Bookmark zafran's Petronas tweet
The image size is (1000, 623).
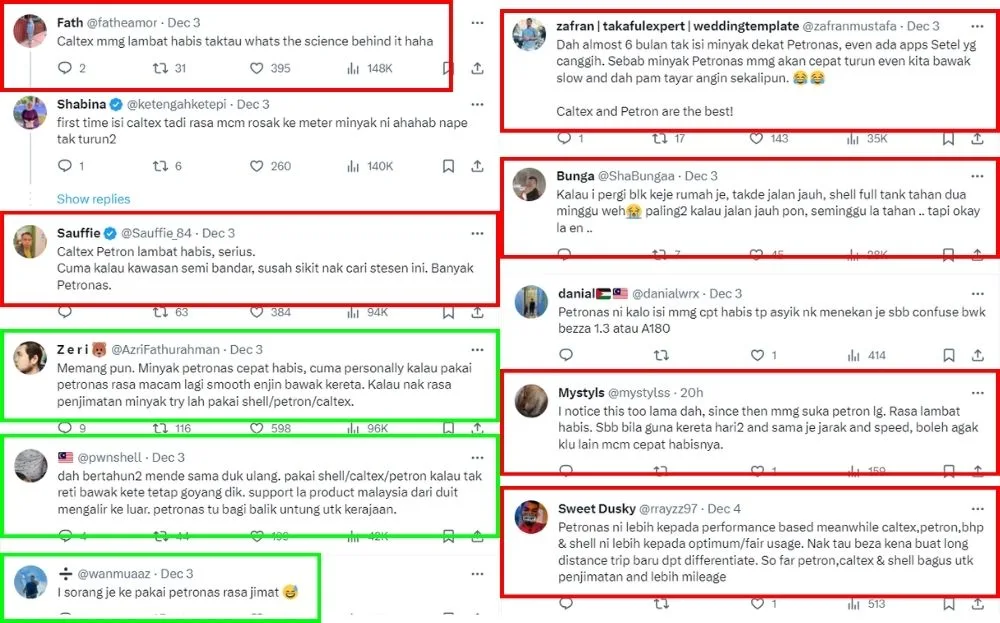tap(948, 138)
